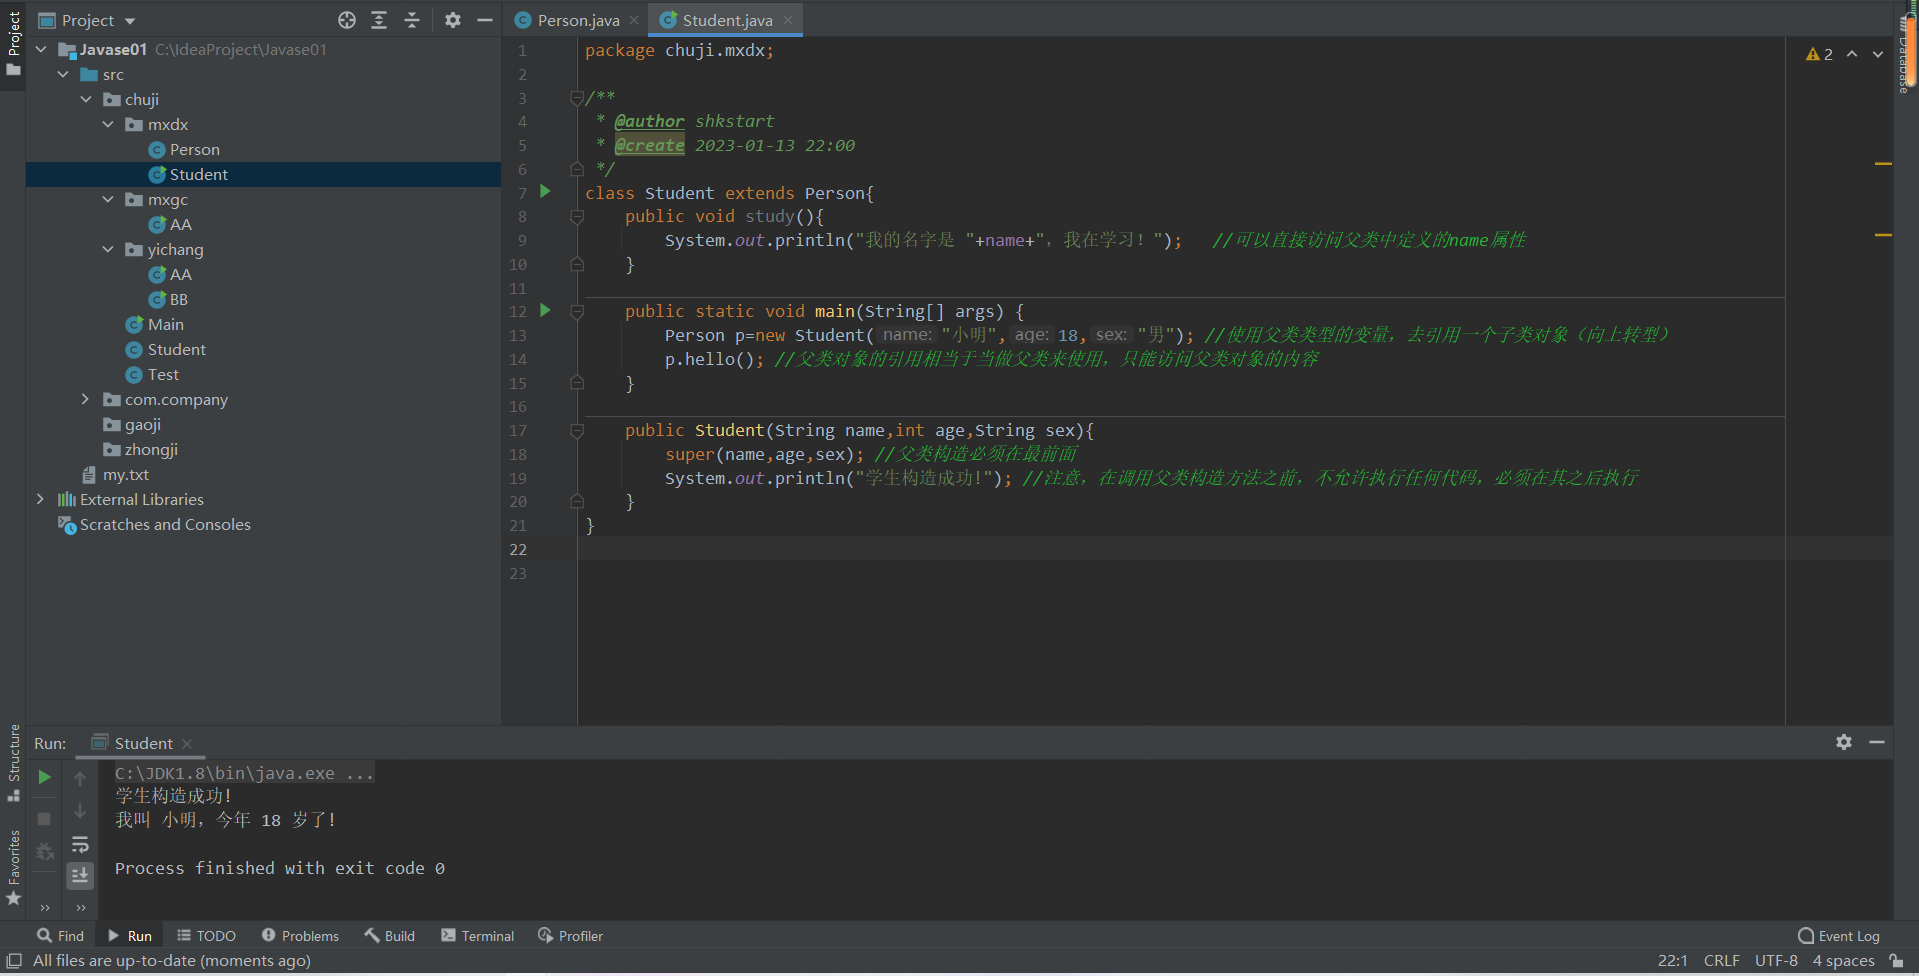Collapse the src folder
Image resolution: width=1919 pixels, height=976 pixels.
(x=63, y=74)
